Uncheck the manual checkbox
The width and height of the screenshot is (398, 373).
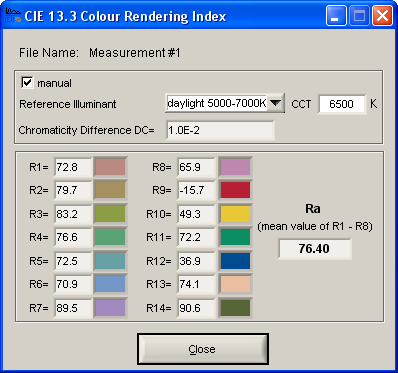pyautogui.click(x=27, y=82)
